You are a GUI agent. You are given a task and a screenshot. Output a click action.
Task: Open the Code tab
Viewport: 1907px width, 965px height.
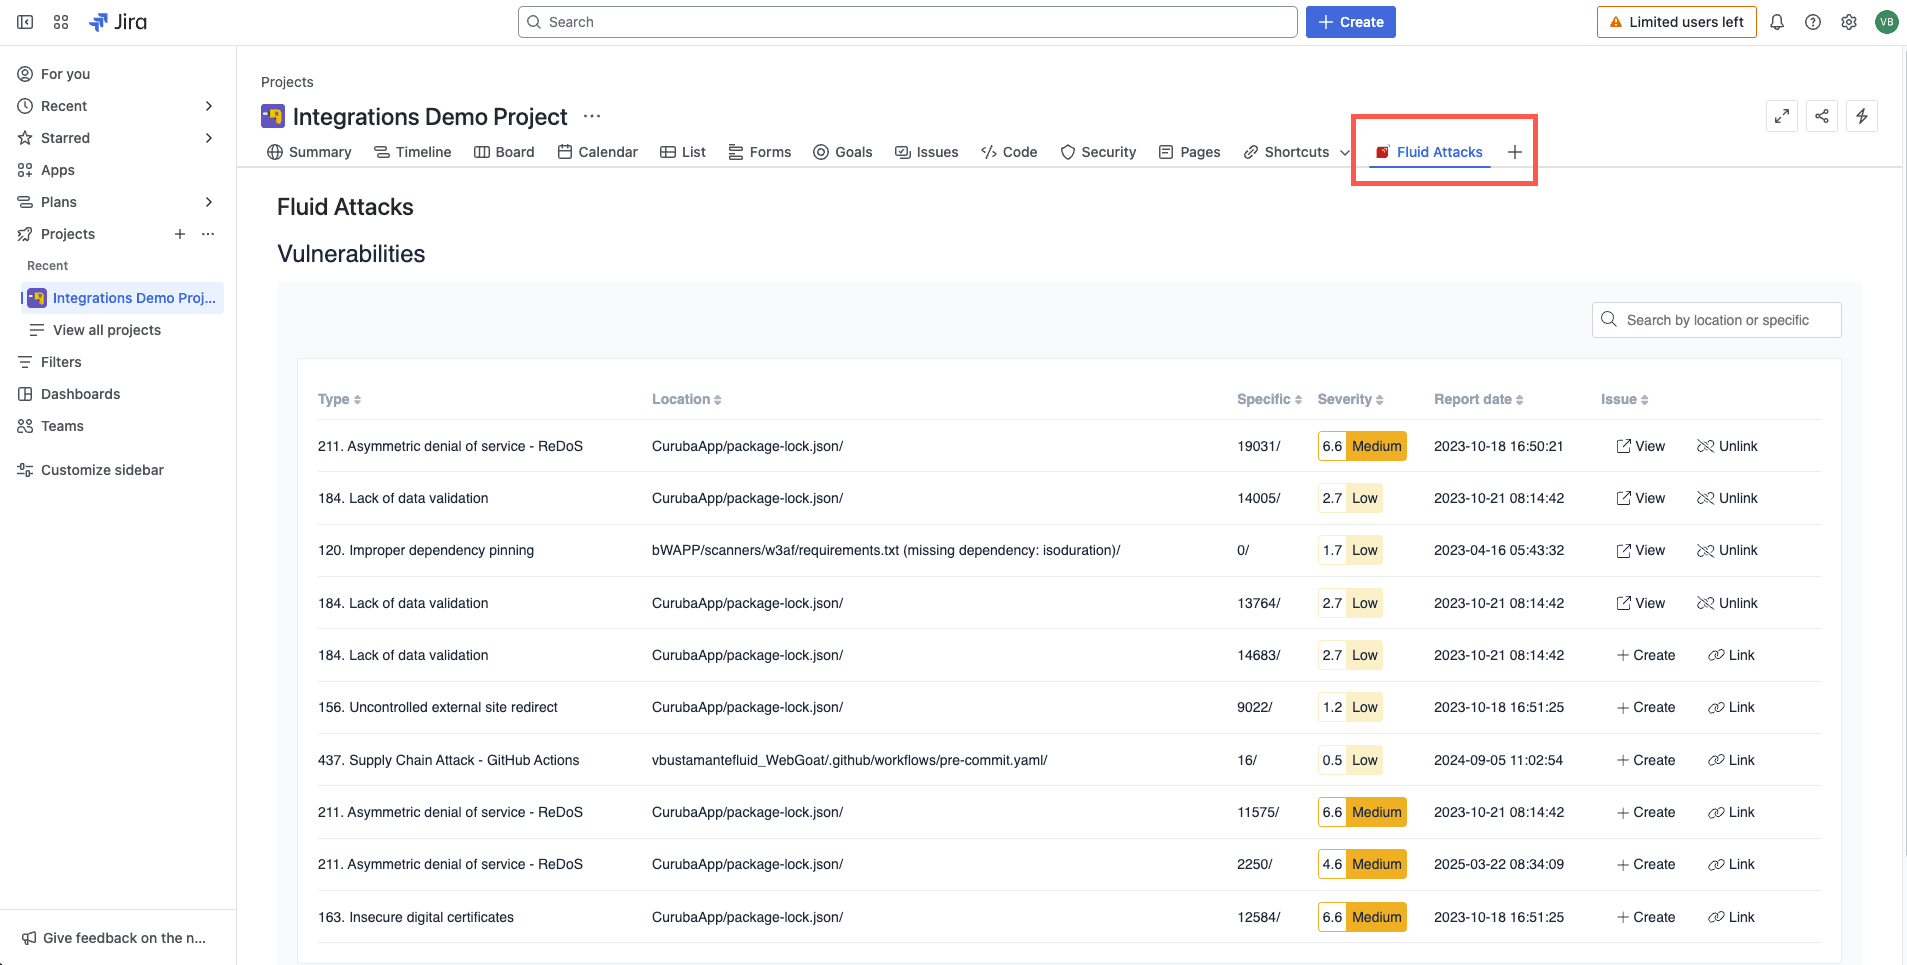click(1009, 152)
